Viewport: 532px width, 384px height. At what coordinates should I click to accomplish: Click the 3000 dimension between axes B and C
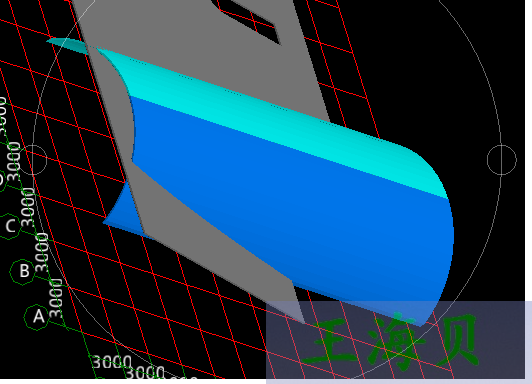pyautogui.click(x=42, y=252)
